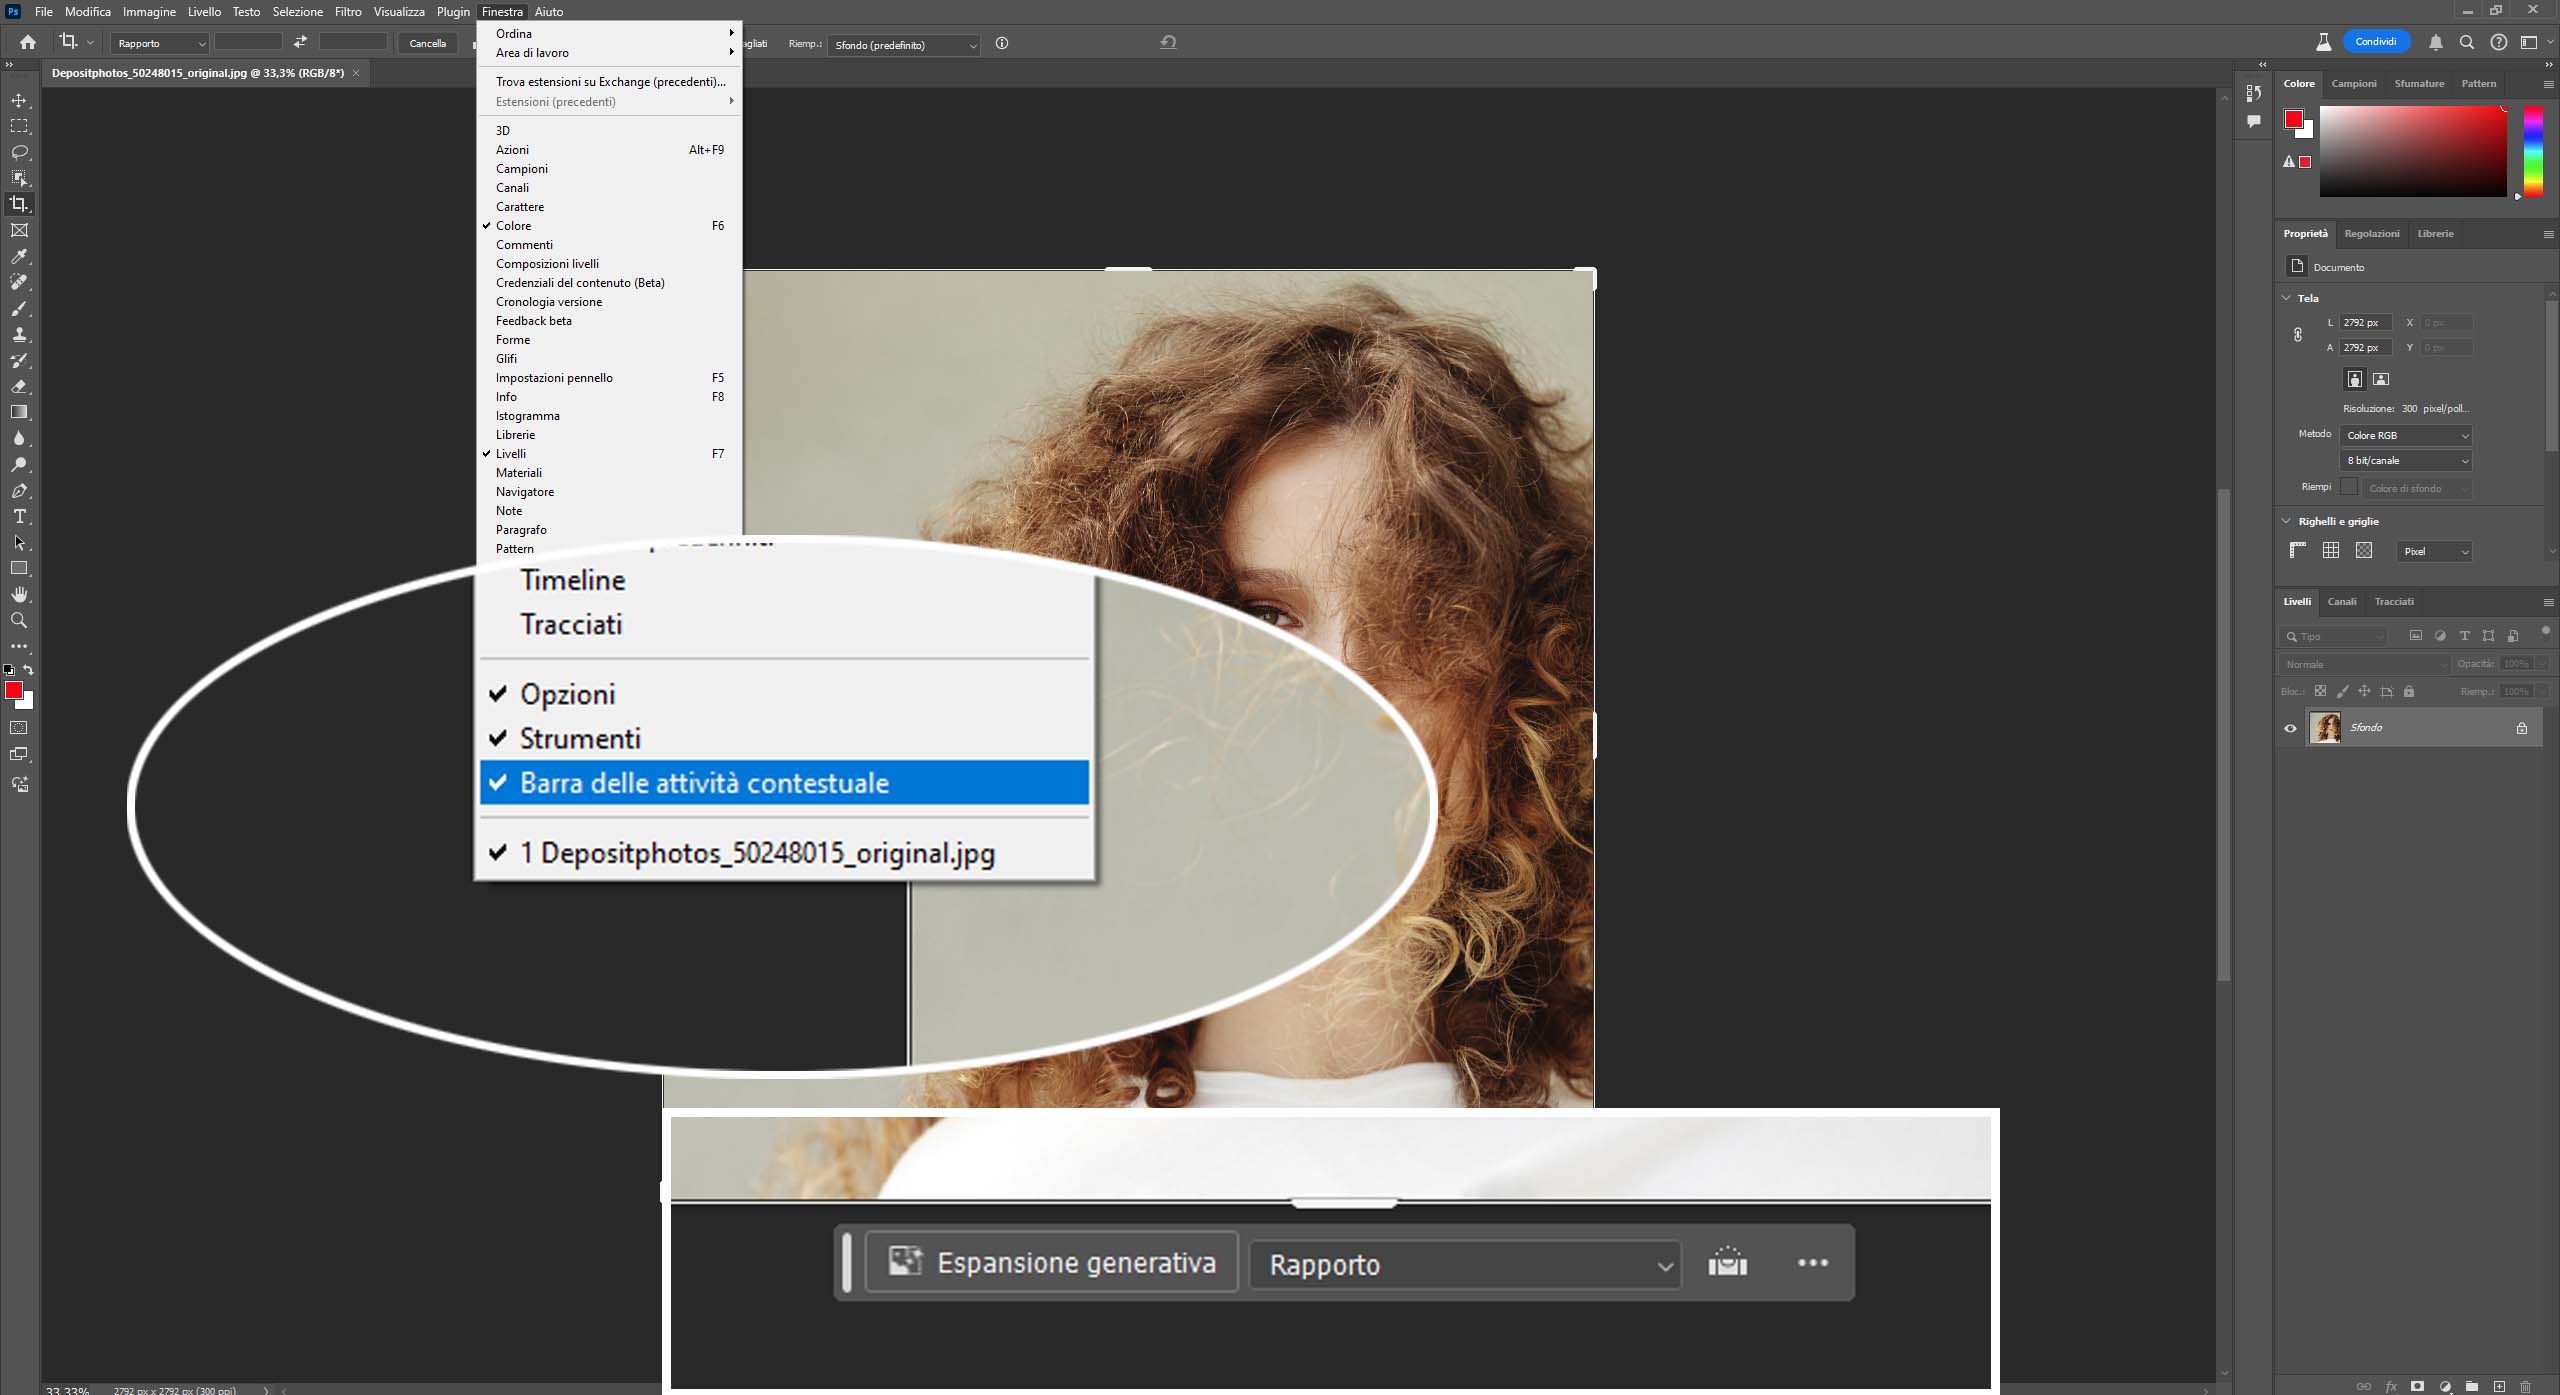The width and height of the screenshot is (2560, 1395).
Task: Open the Rapporto dropdown in contextual bar
Action: pyautogui.click(x=1465, y=1265)
